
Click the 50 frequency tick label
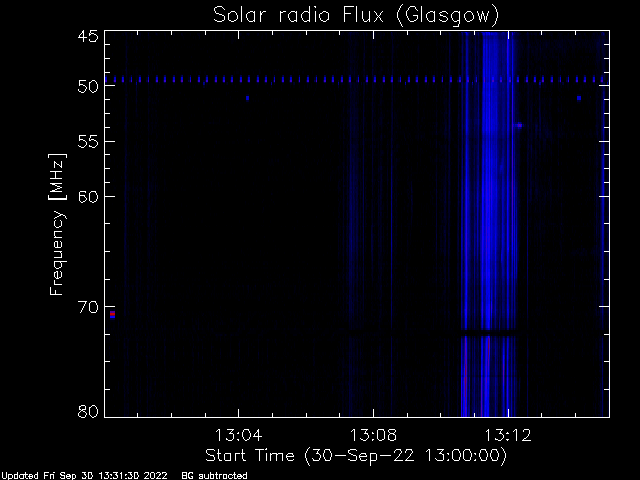click(x=88, y=86)
